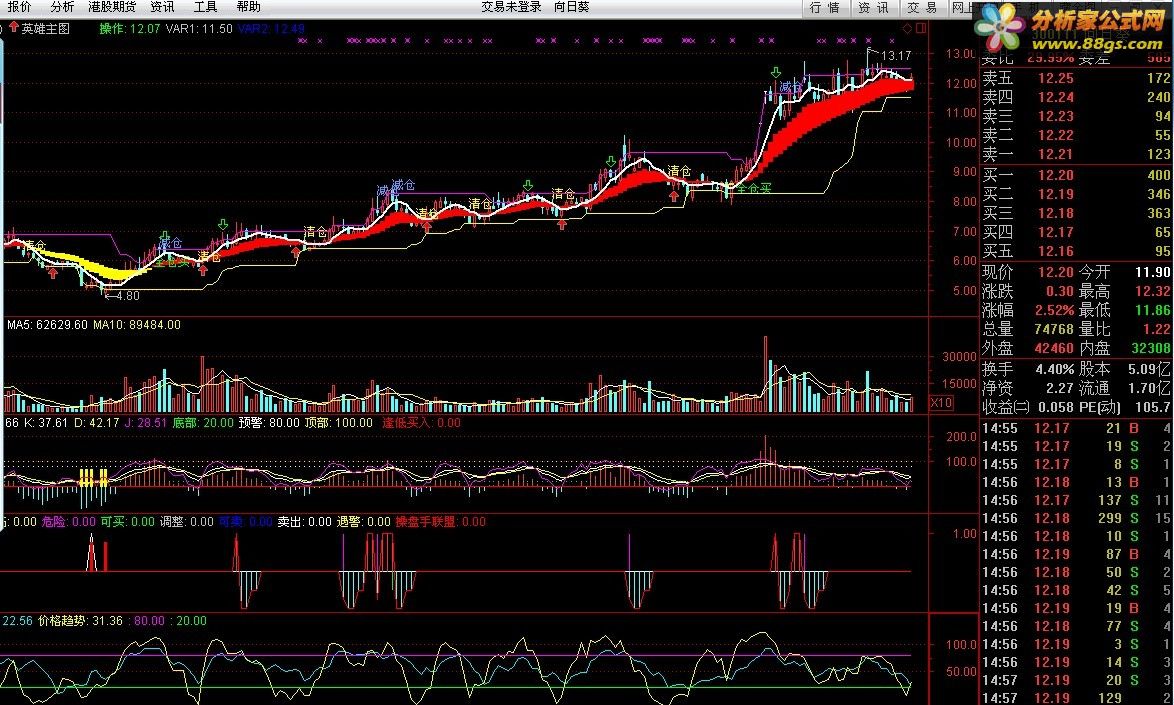Click the 卖三 12.23 order row
This screenshot has height=705, width=1174.
click(x=1076, y=116)
